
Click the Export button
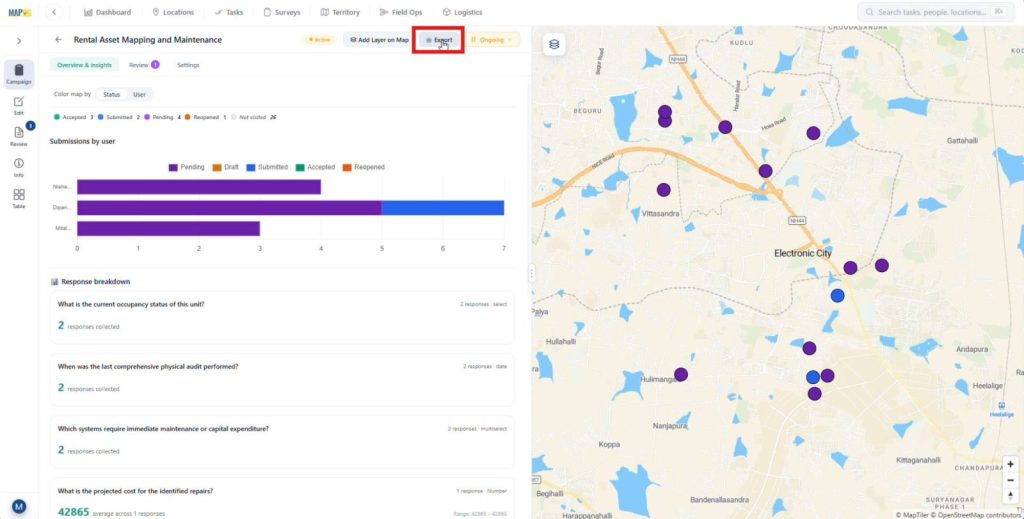coord(438,40)
